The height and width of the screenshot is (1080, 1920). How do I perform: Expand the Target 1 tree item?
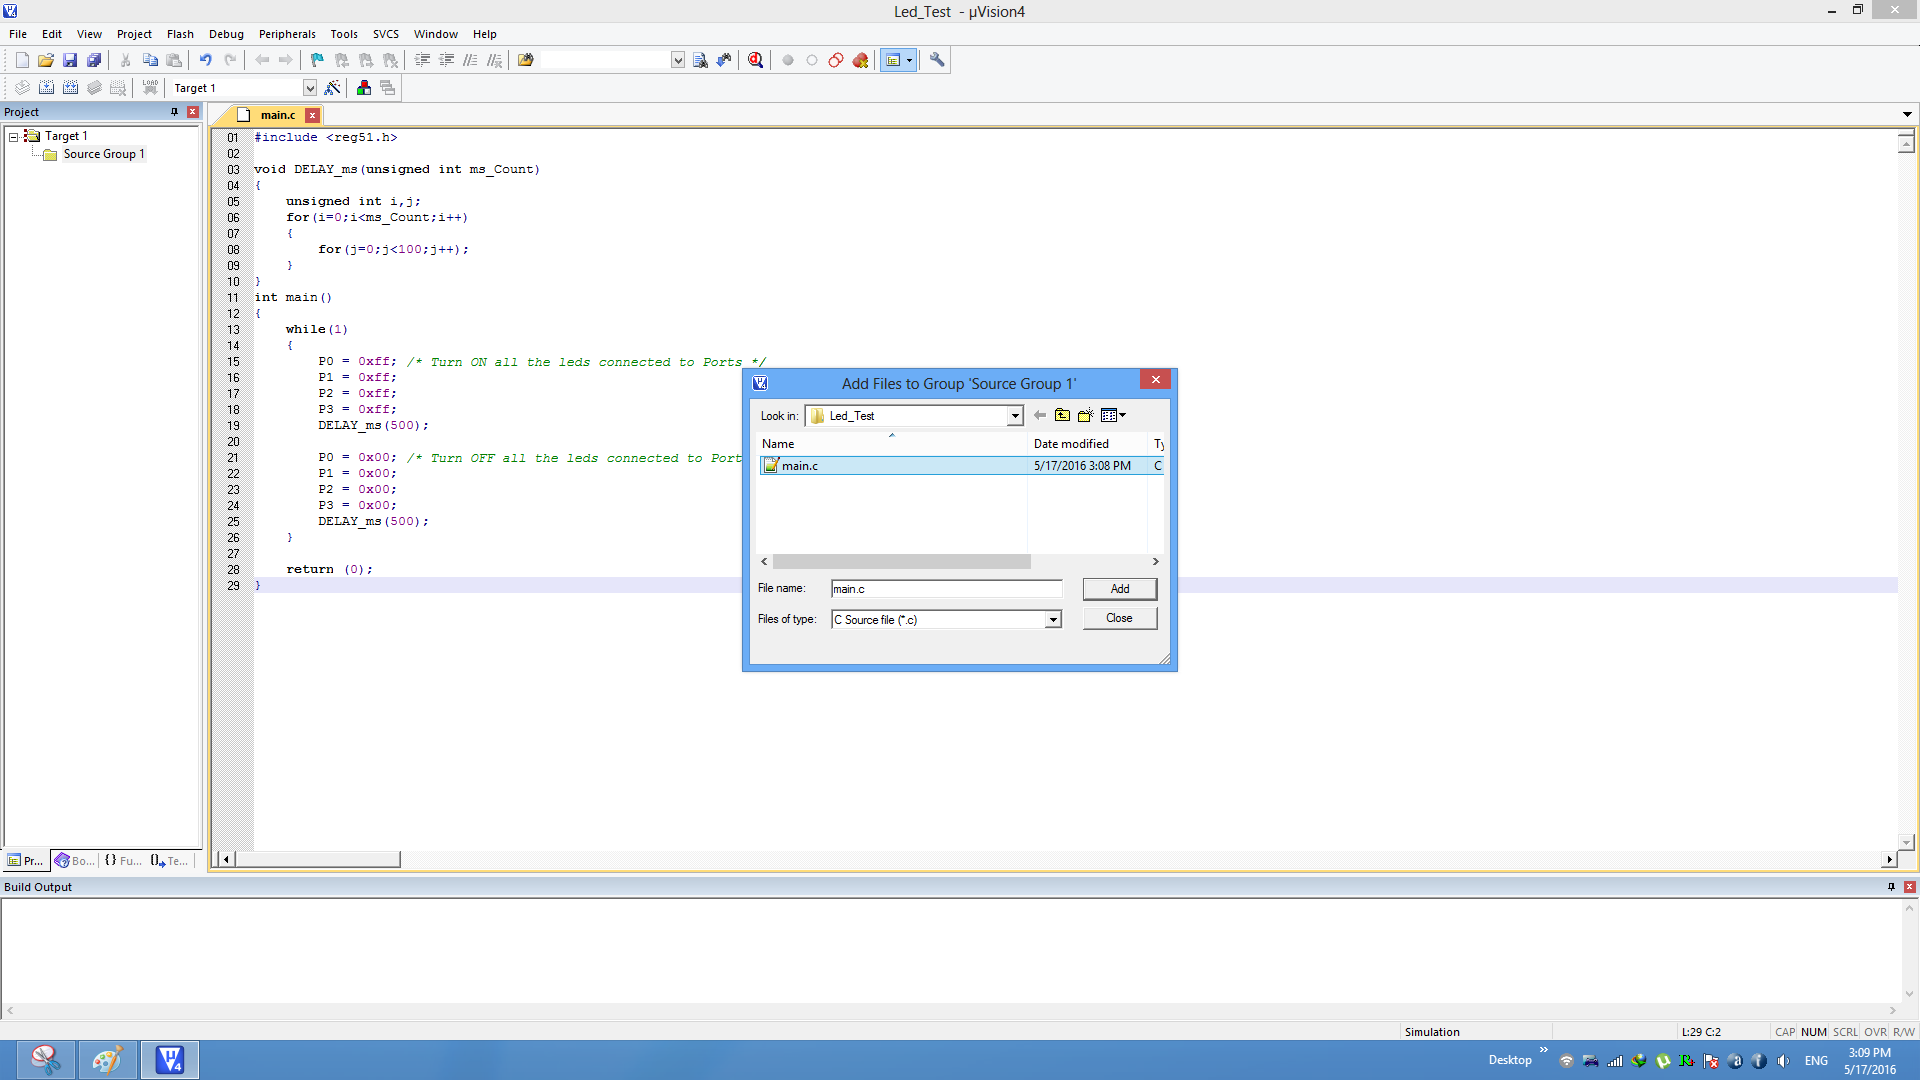coord(15,135)
